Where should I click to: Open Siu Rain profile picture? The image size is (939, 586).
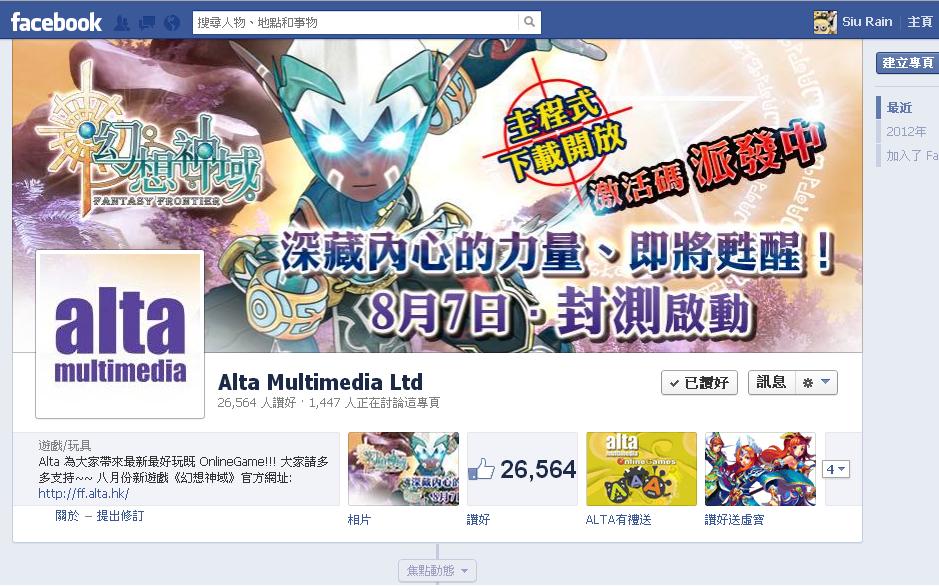click(825, 22)
